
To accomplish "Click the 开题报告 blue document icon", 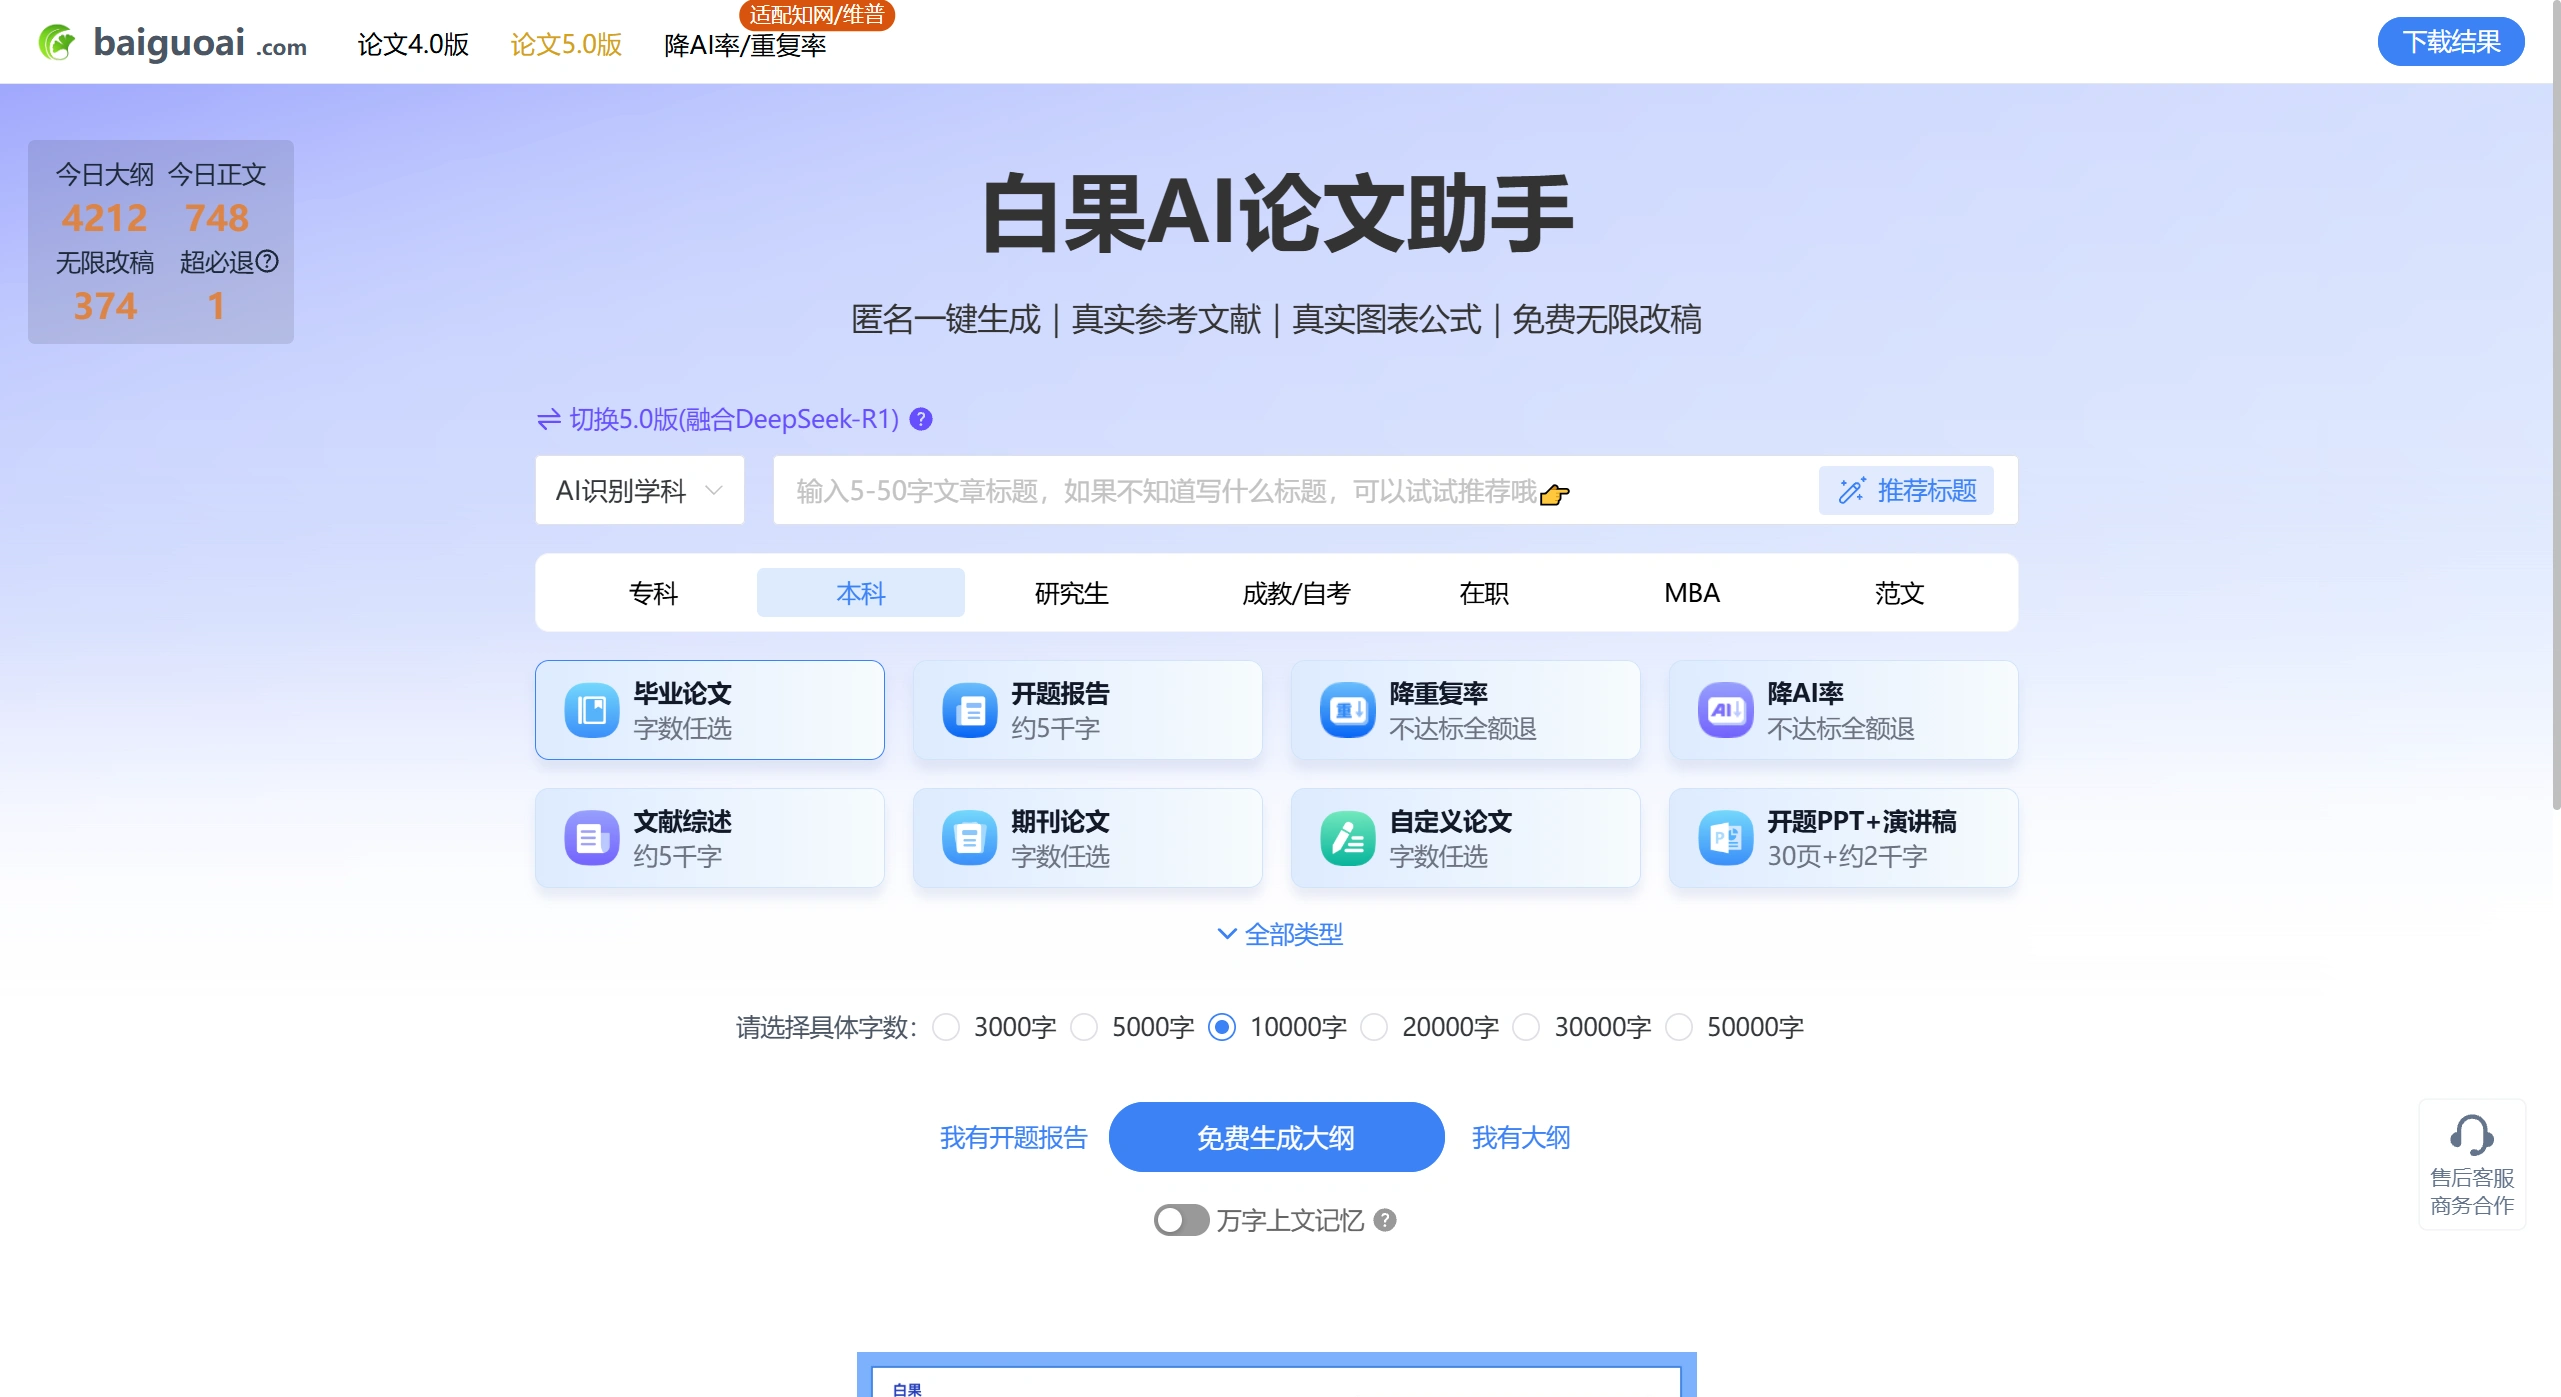I will 969,709.
